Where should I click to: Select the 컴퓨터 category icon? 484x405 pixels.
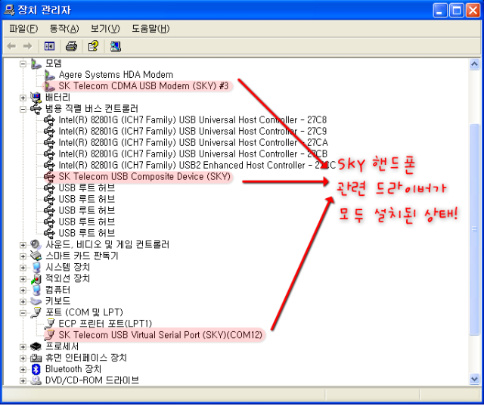point(36,290)
